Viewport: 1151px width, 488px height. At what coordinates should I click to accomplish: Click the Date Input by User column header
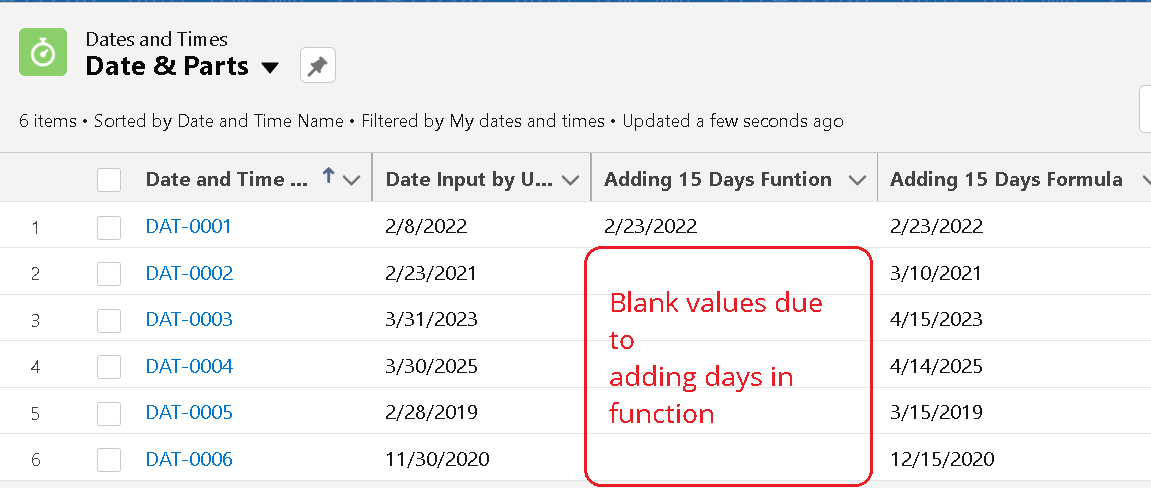click(469, 180)
